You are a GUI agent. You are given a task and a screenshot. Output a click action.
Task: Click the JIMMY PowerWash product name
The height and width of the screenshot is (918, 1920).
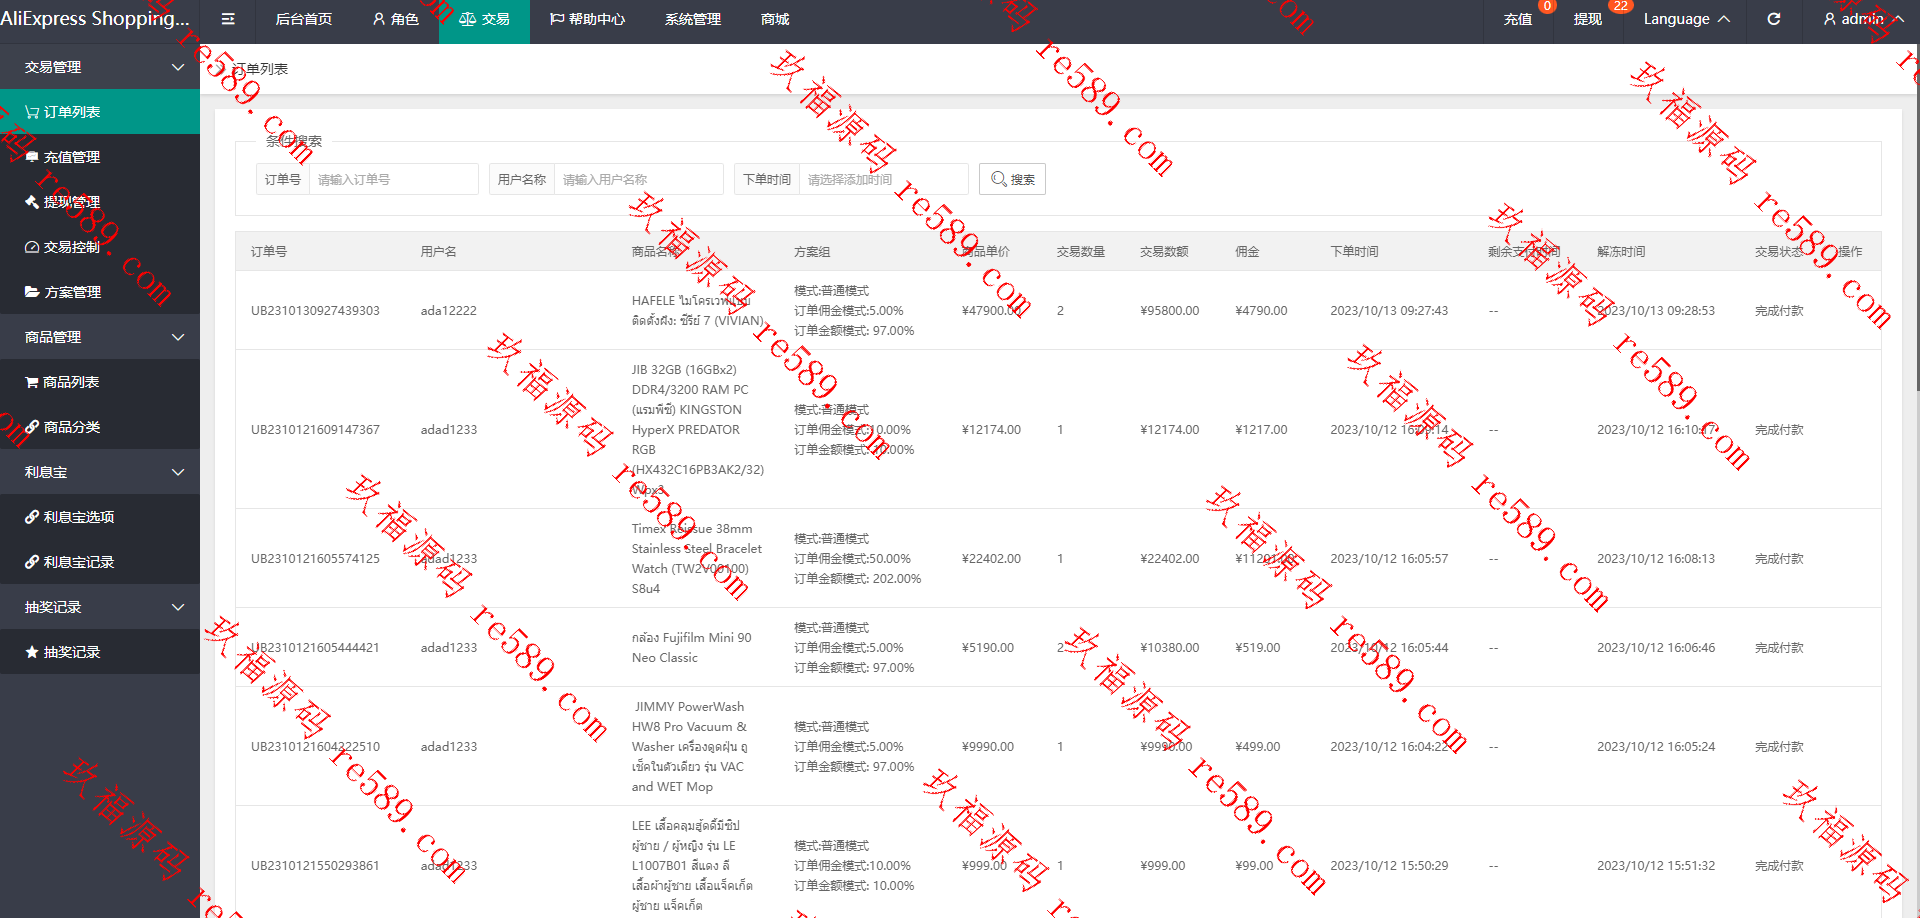tap(689, 747)
